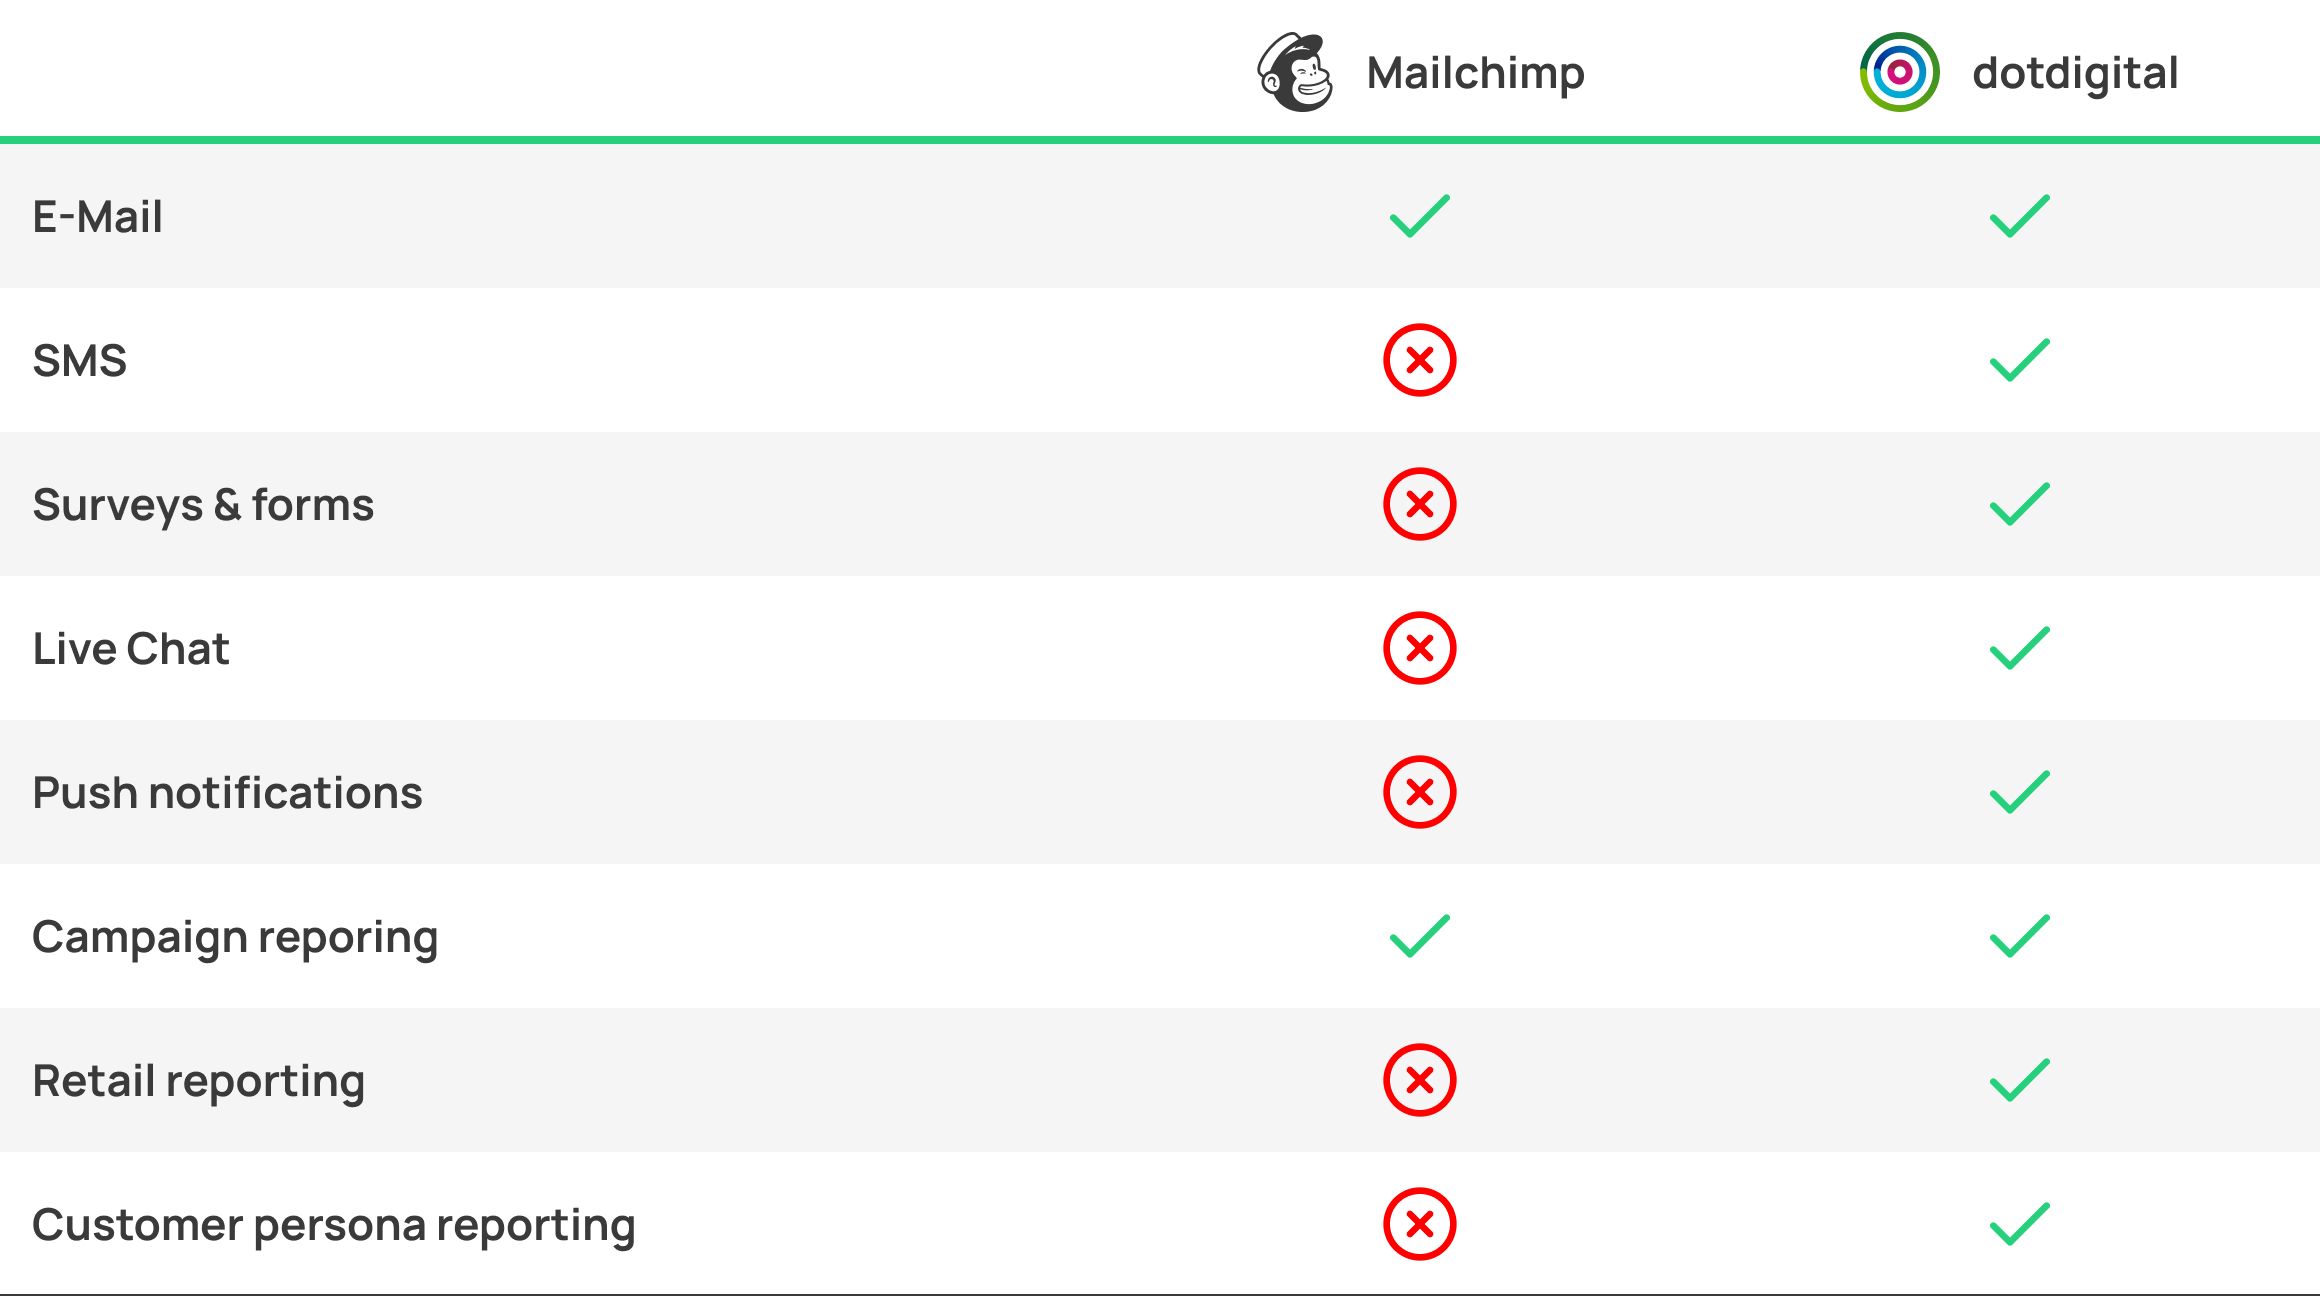
Task: Click the red X for Mailchimp SMS
Action: [x=1419, y=360]
